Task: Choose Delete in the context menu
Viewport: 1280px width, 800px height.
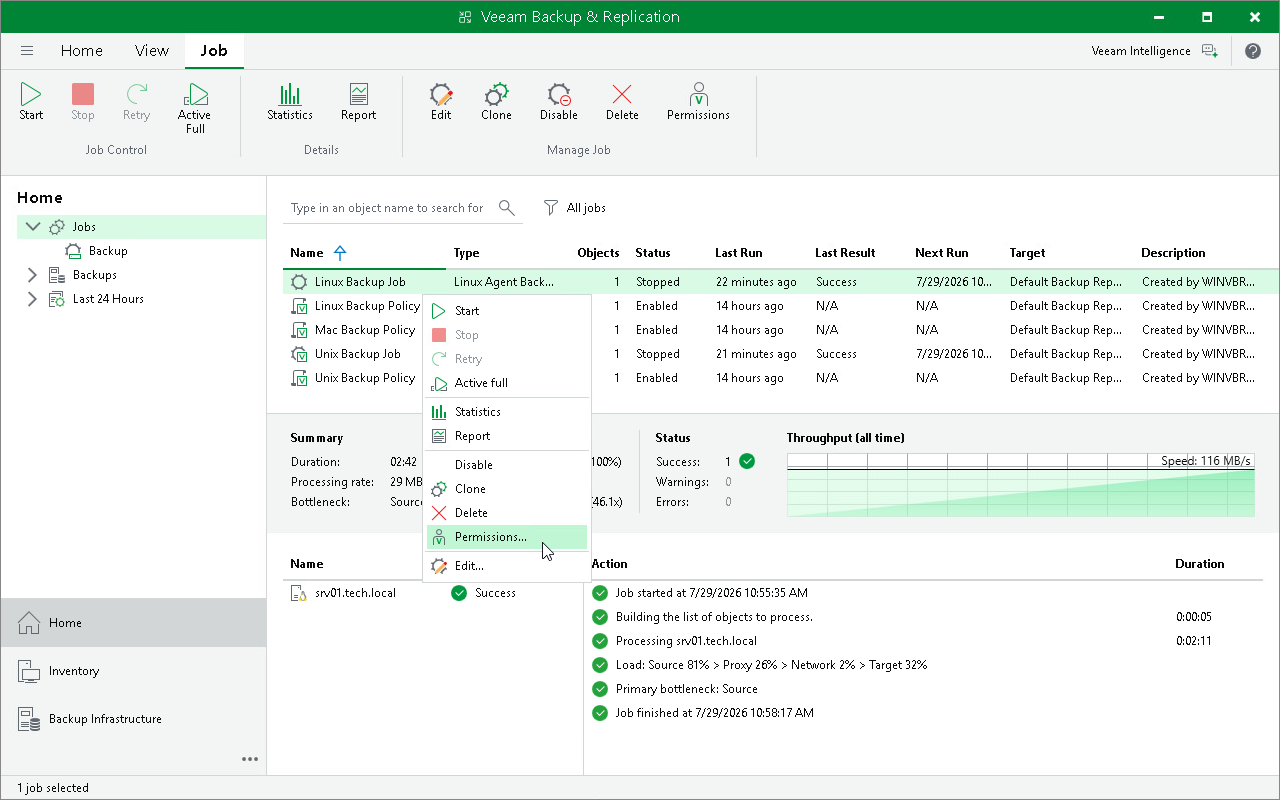Action: tap(507, 513)
